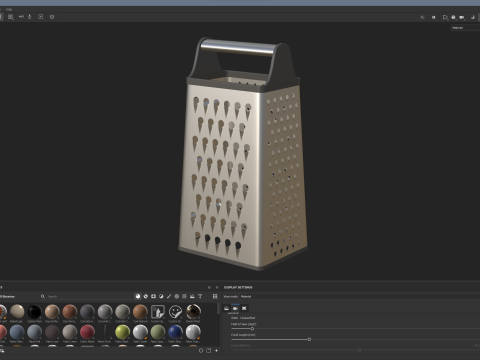Open the viewport Material mode dropdown
Screen dimensions: 480x360
click(465, 28)
